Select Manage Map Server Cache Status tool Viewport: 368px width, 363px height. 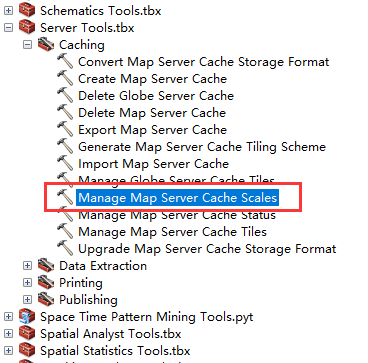coord(177,216)
